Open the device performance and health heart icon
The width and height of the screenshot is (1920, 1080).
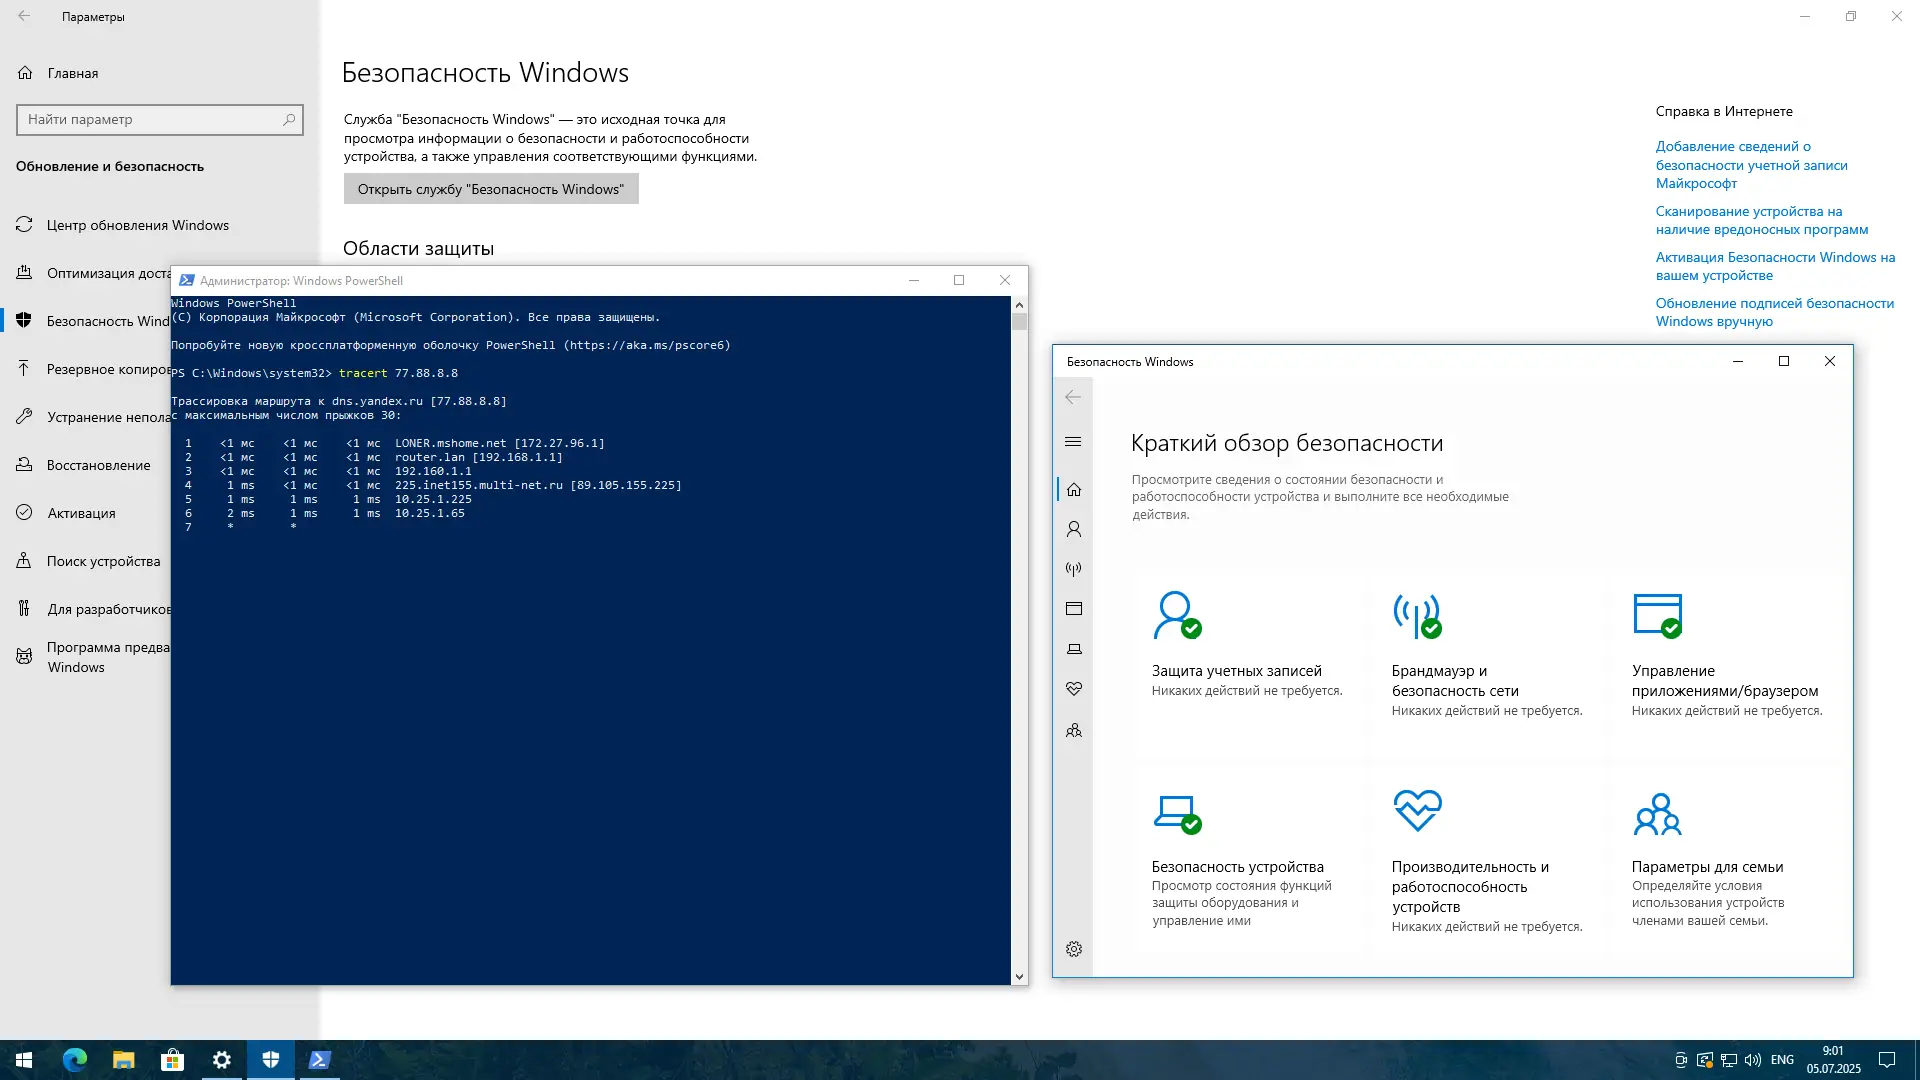click(1073, 689)
